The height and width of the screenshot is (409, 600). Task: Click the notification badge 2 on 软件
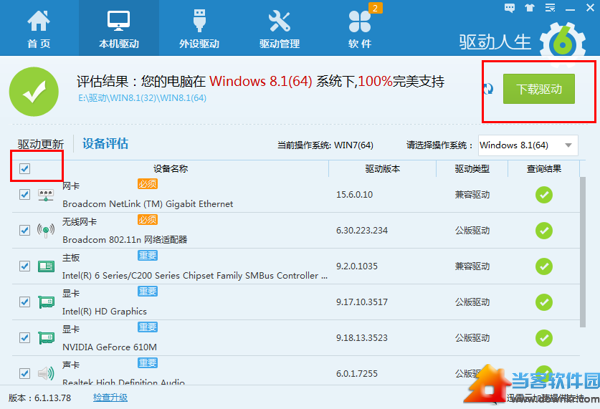click(375, 8)
